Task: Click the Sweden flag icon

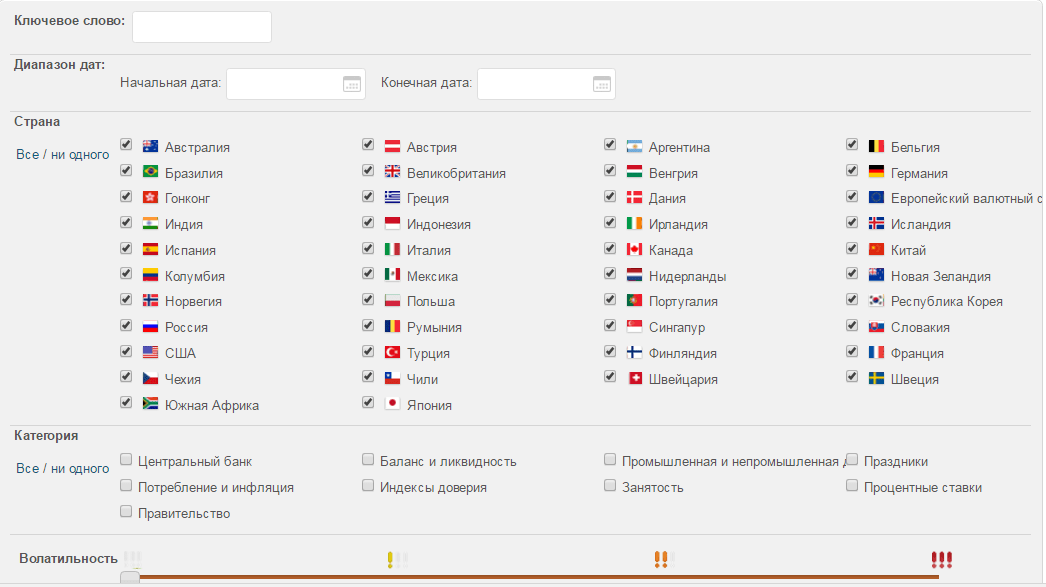Action: coord(876,378)
